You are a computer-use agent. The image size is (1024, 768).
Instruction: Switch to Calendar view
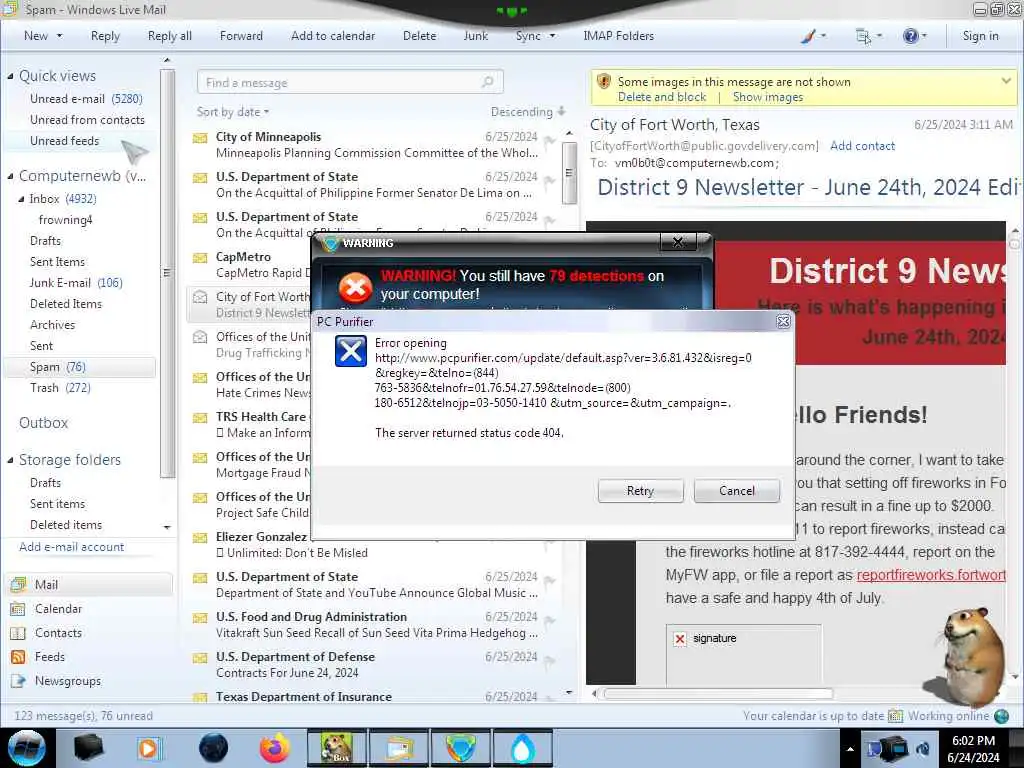tap(58, 609)
